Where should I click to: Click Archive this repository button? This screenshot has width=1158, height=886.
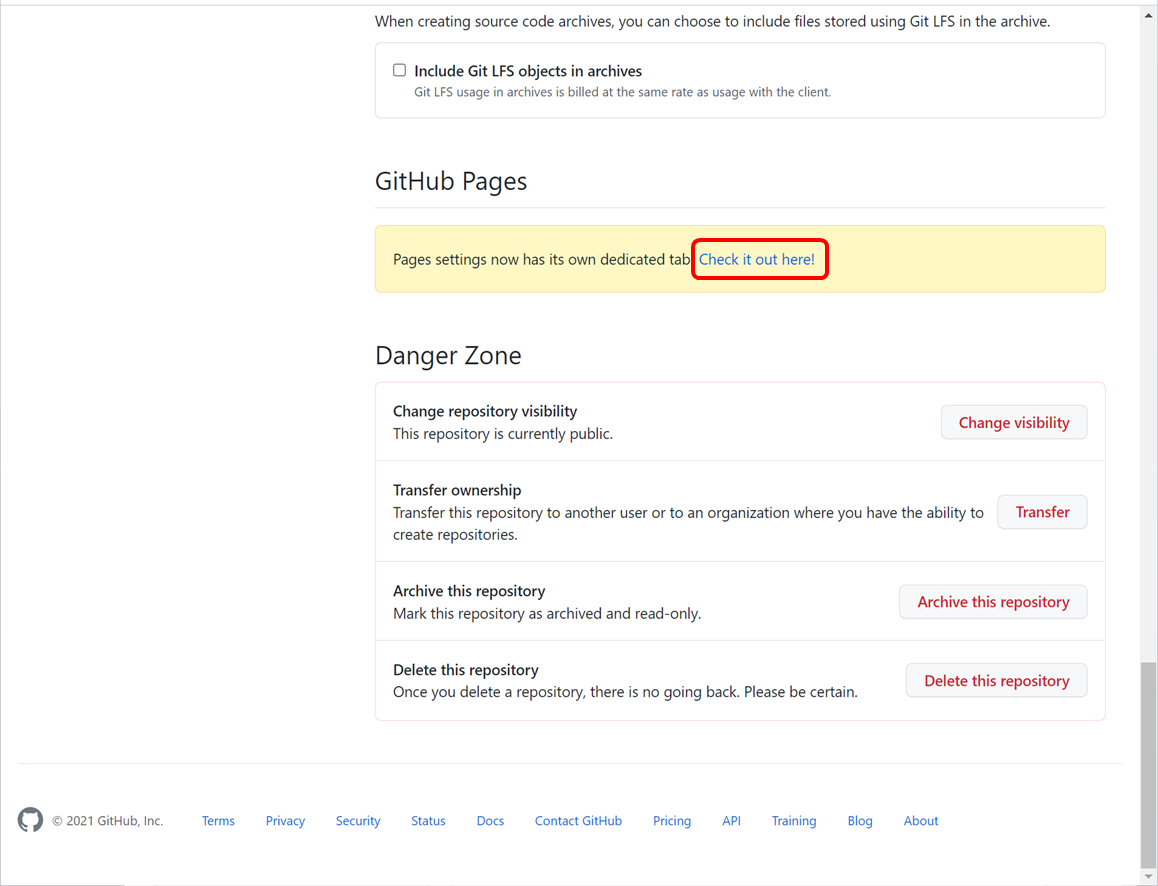(x=993, y=602)
